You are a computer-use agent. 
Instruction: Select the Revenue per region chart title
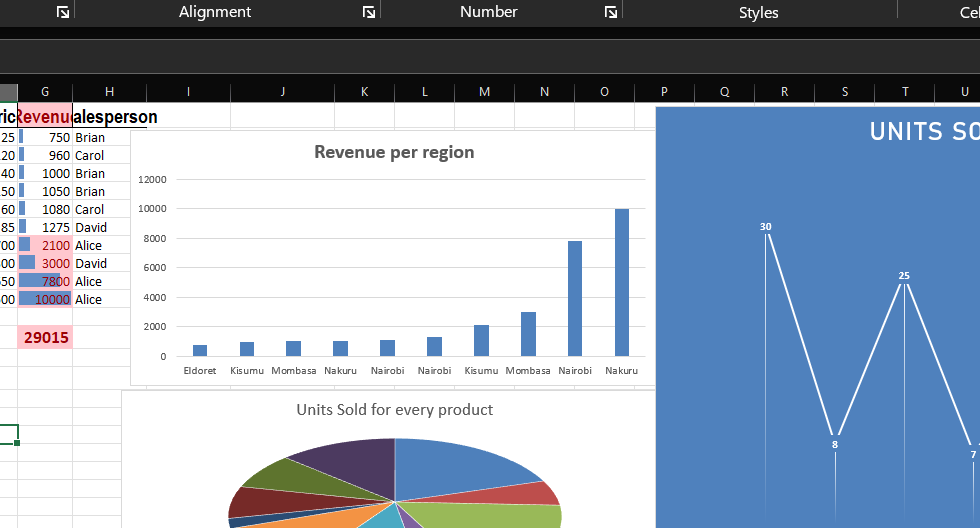(x=394, y=152)
